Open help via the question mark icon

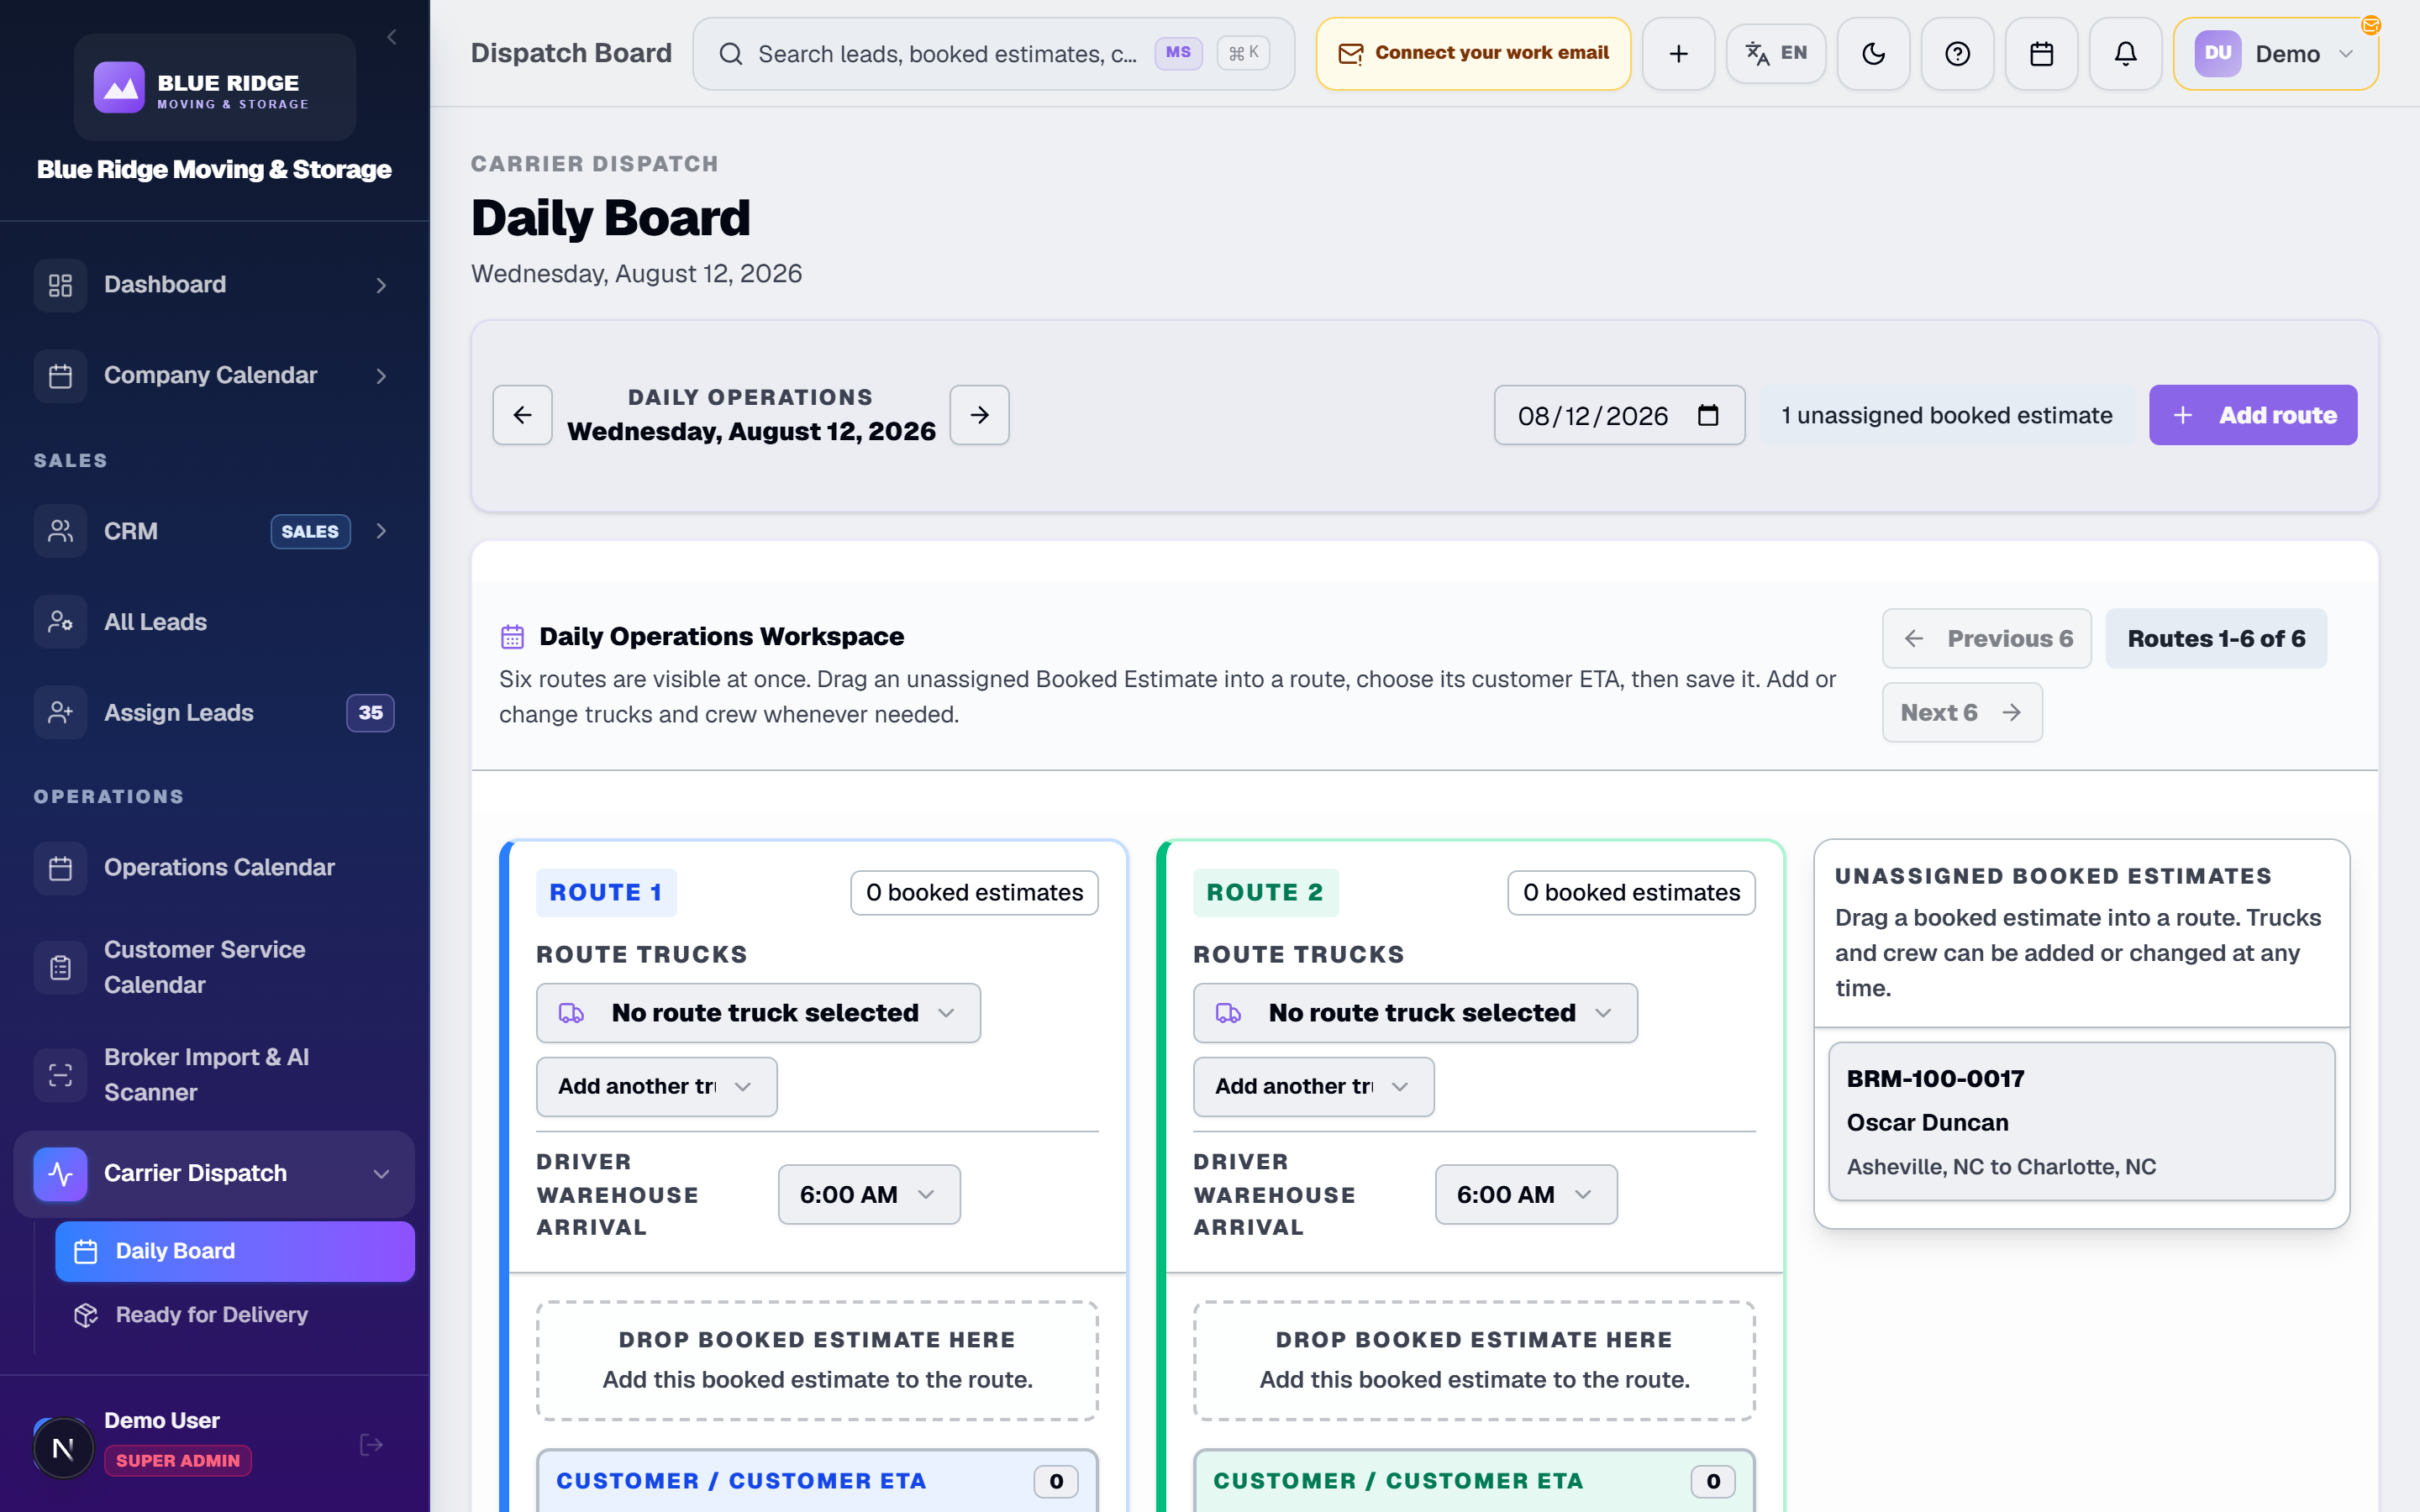click(1957, 54)
